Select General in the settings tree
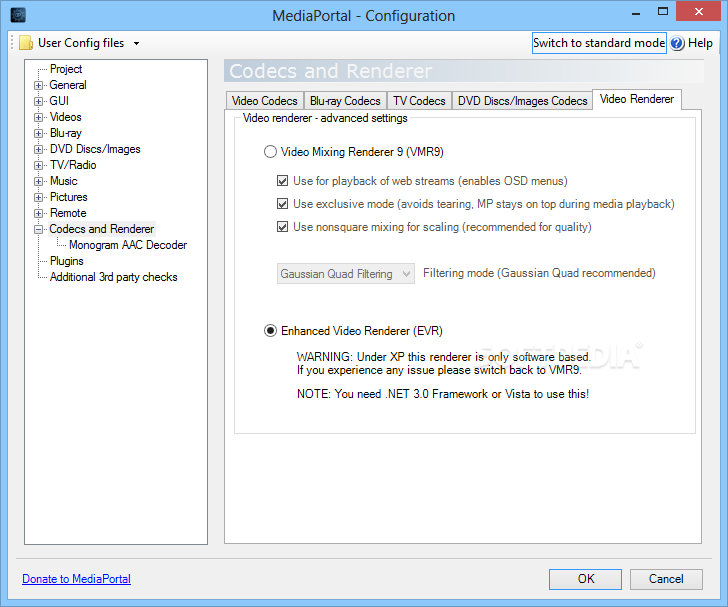 point(68,85)
